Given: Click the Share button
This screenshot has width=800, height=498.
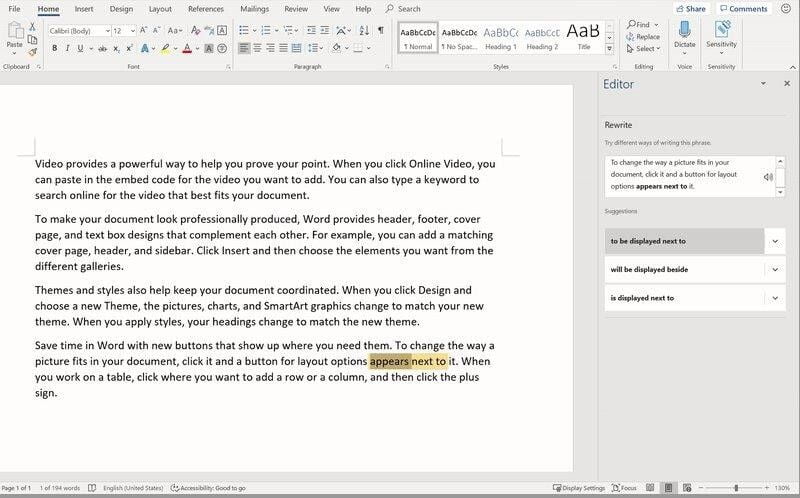Looking at the screenshot, I should click(691, 9).
